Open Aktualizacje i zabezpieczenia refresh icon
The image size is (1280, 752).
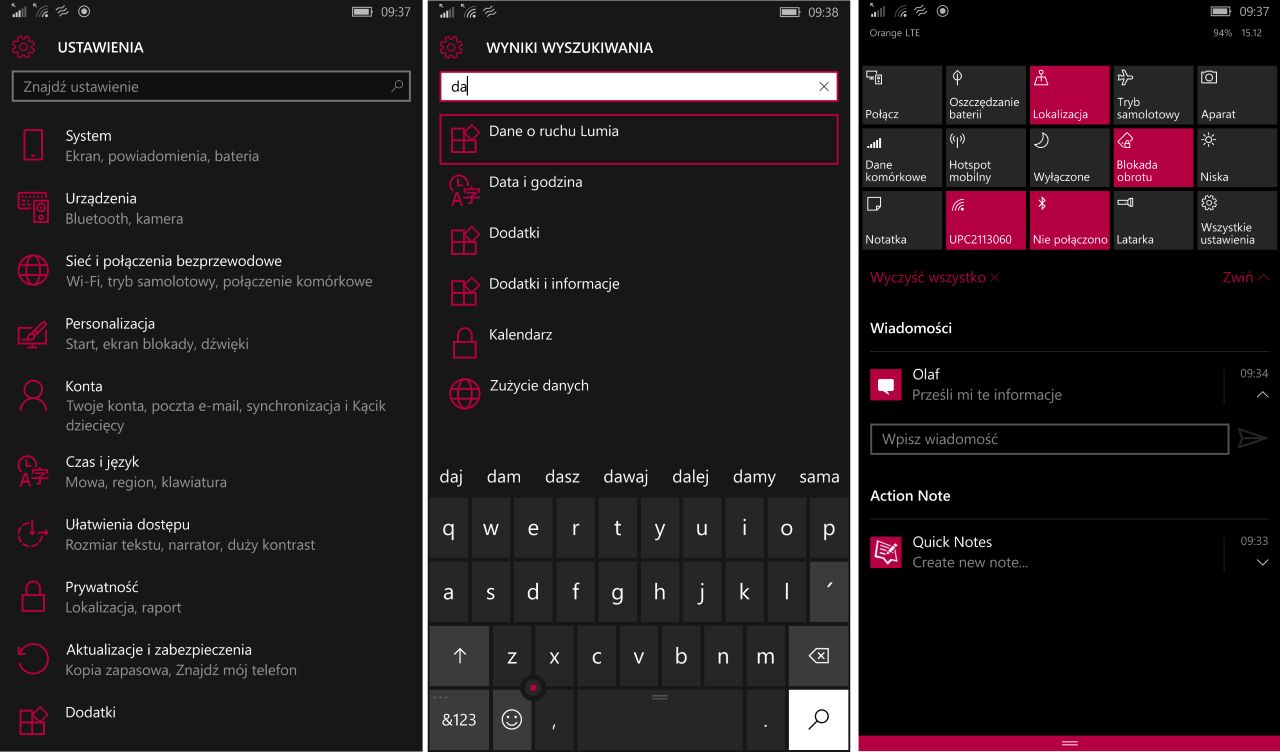tap(33, 659)
